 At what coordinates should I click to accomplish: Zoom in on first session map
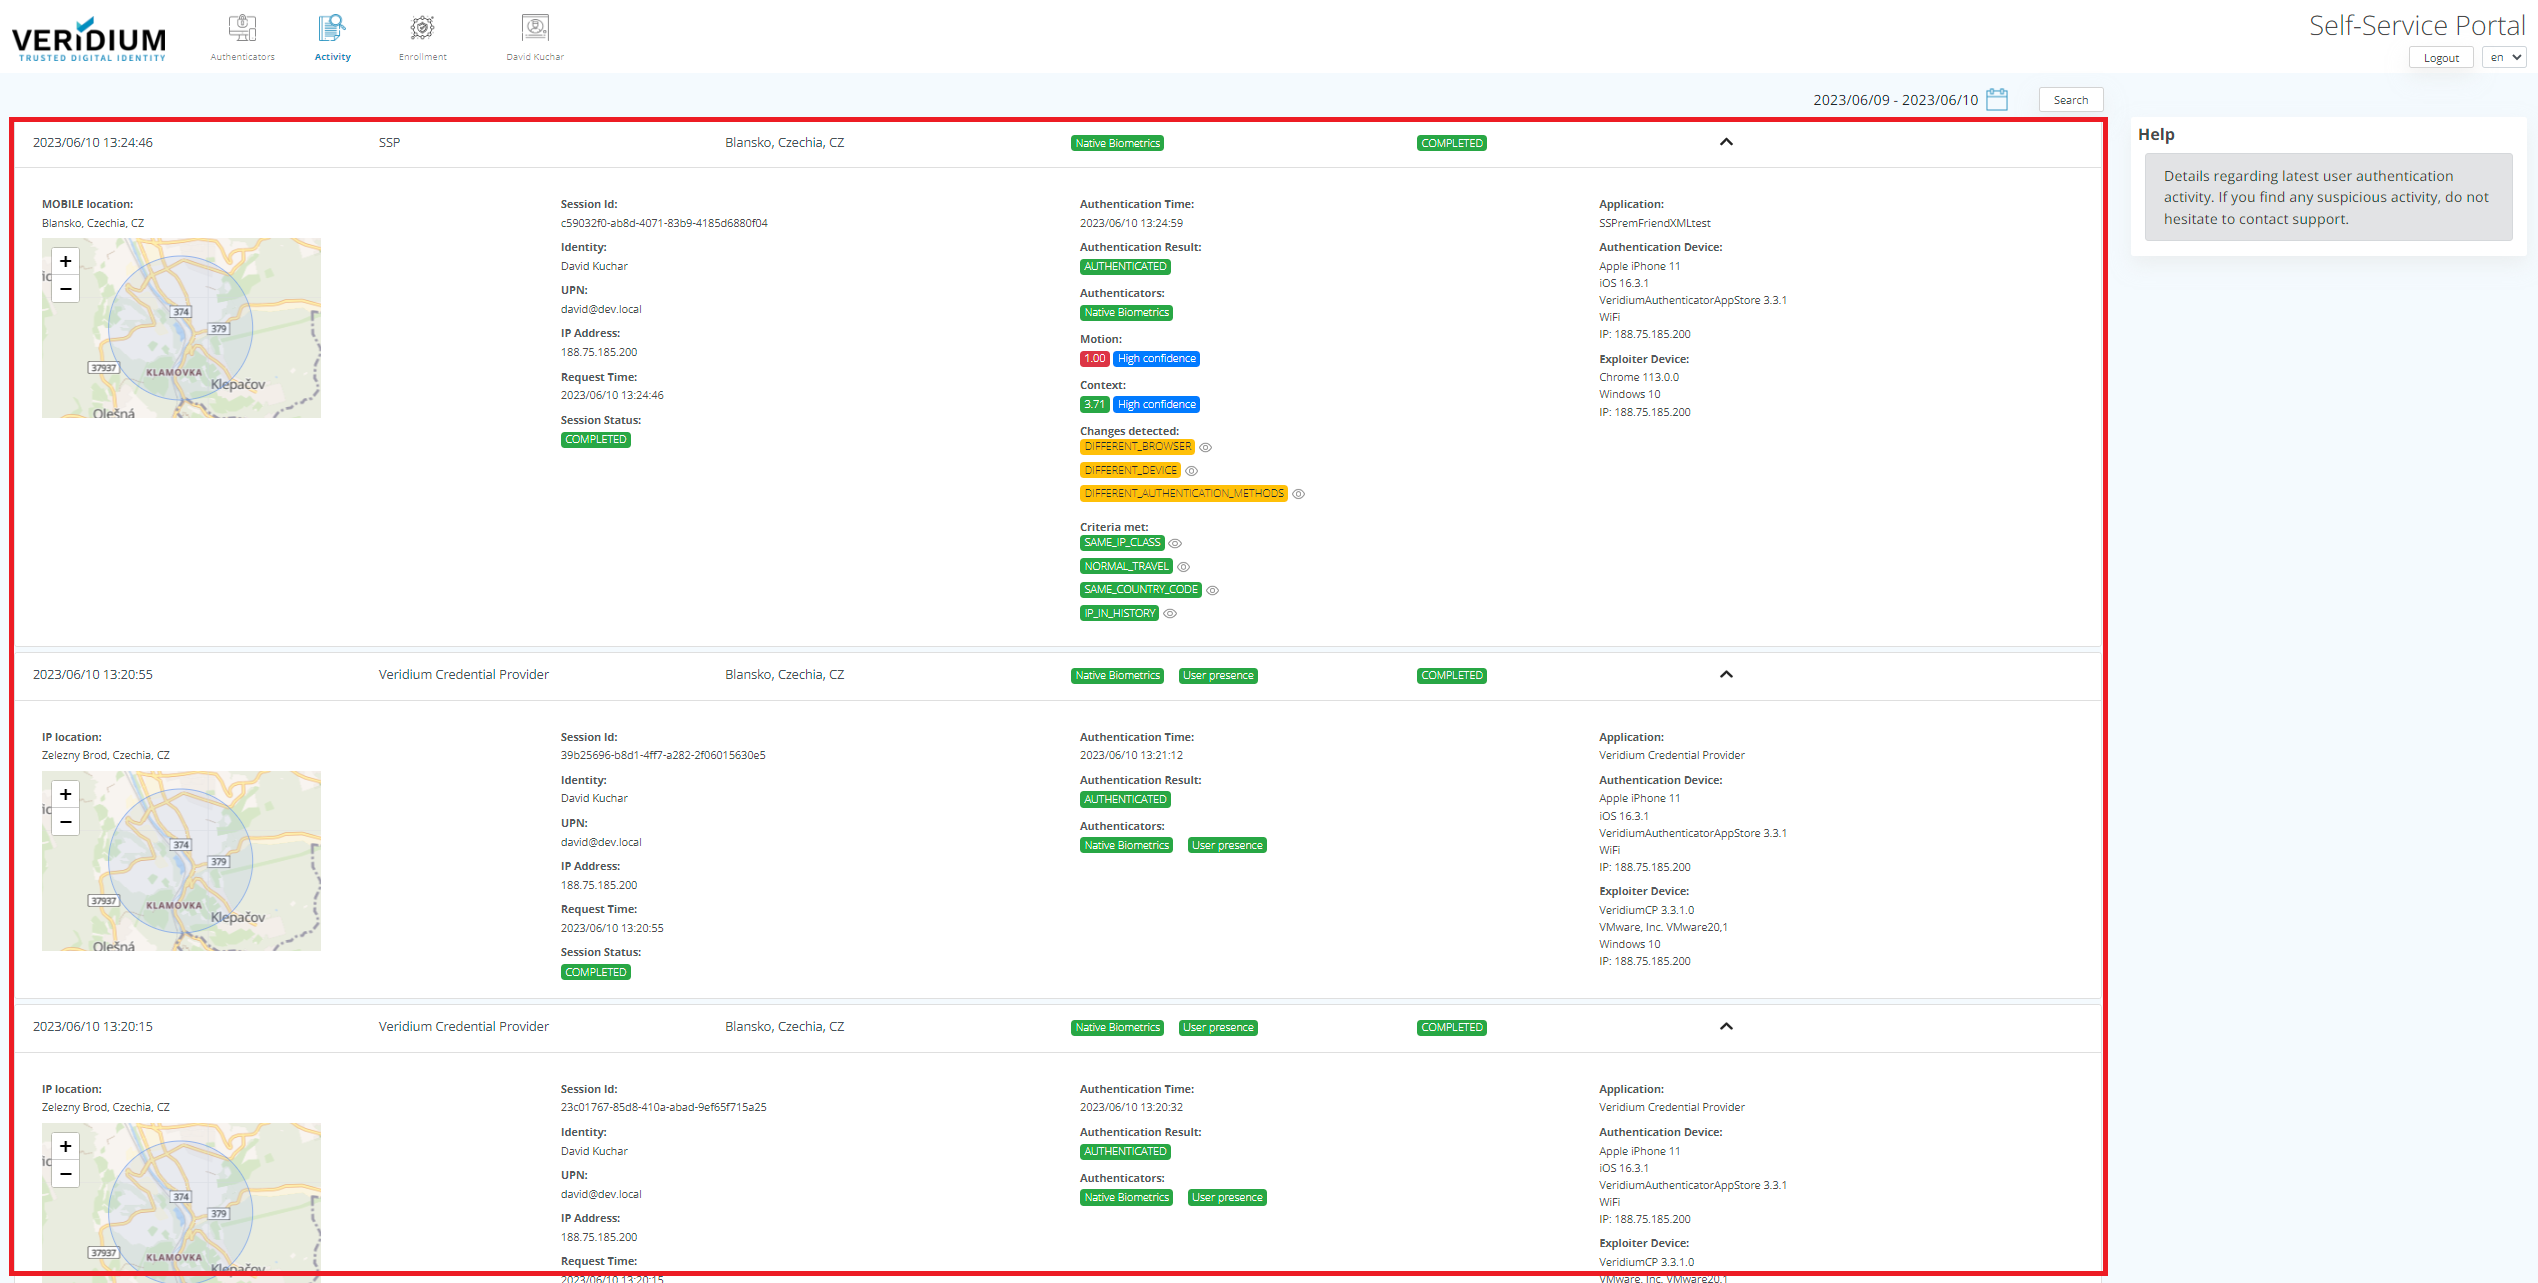(66, 262)
